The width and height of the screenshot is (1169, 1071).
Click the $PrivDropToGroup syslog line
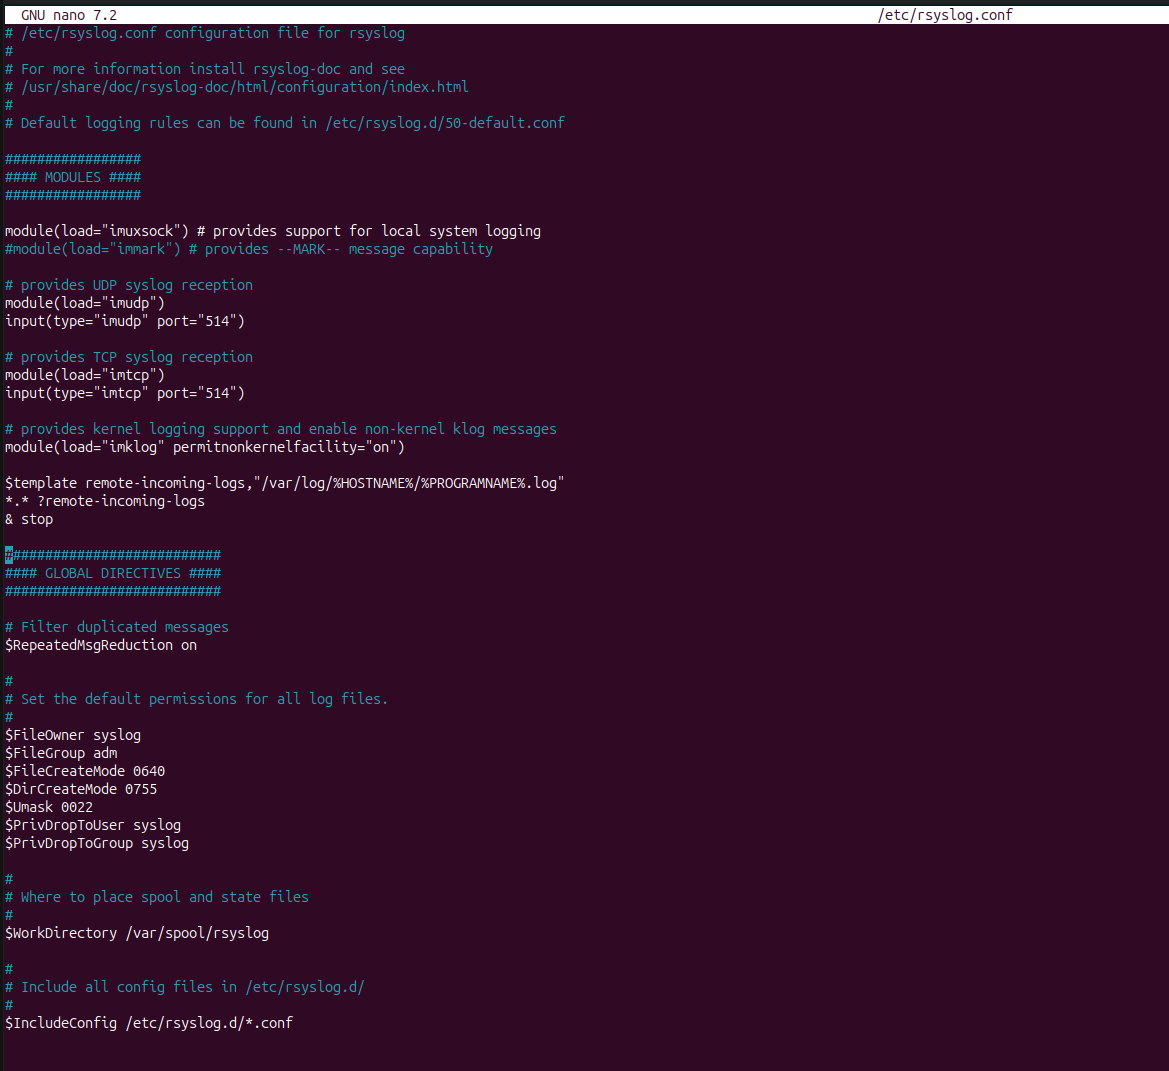(x=97, y=843)
